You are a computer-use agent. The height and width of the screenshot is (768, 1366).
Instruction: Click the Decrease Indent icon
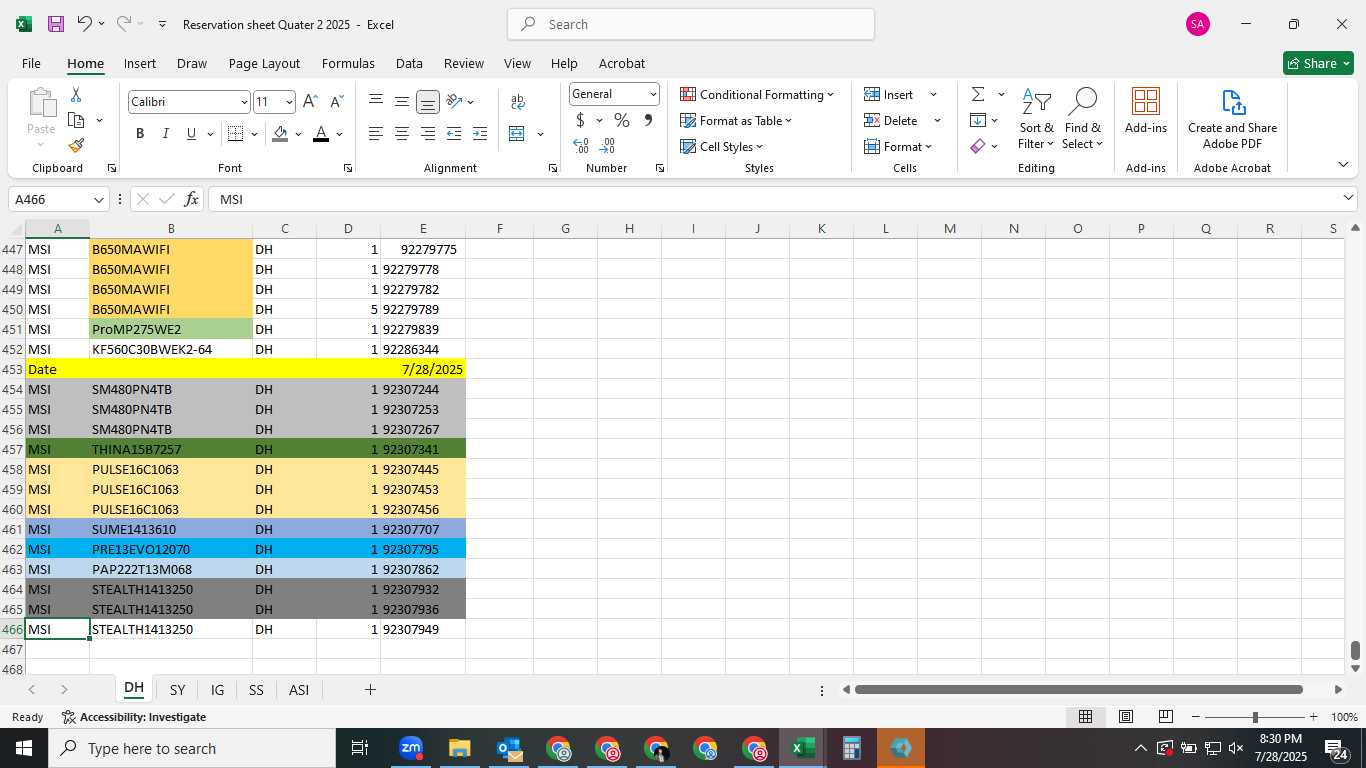(x=454, y=134)
